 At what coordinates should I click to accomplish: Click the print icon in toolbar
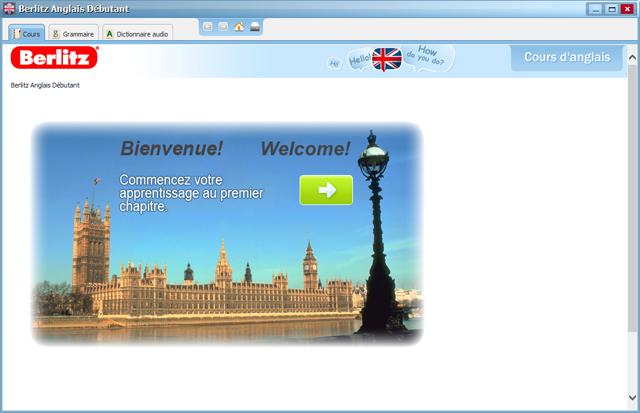(255, 27)
